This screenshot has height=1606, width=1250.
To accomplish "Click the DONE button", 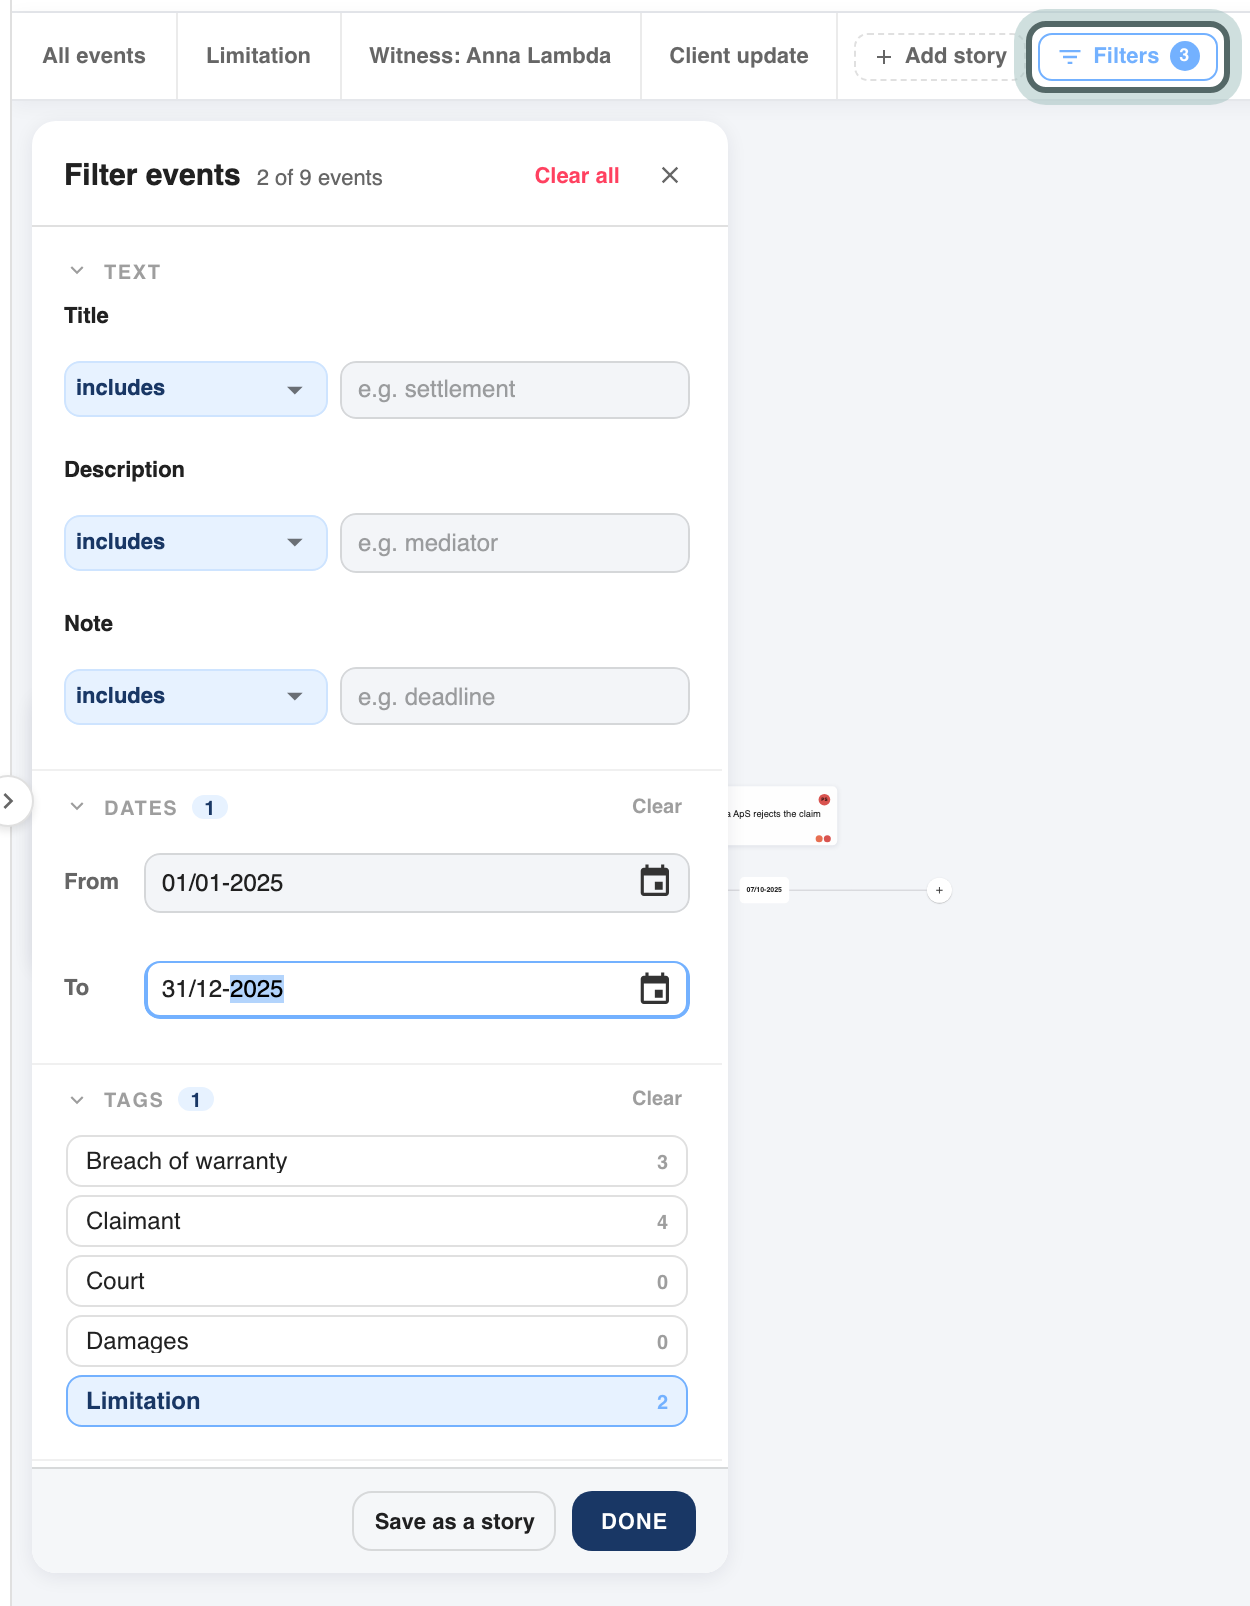I will coord(634,1521).
